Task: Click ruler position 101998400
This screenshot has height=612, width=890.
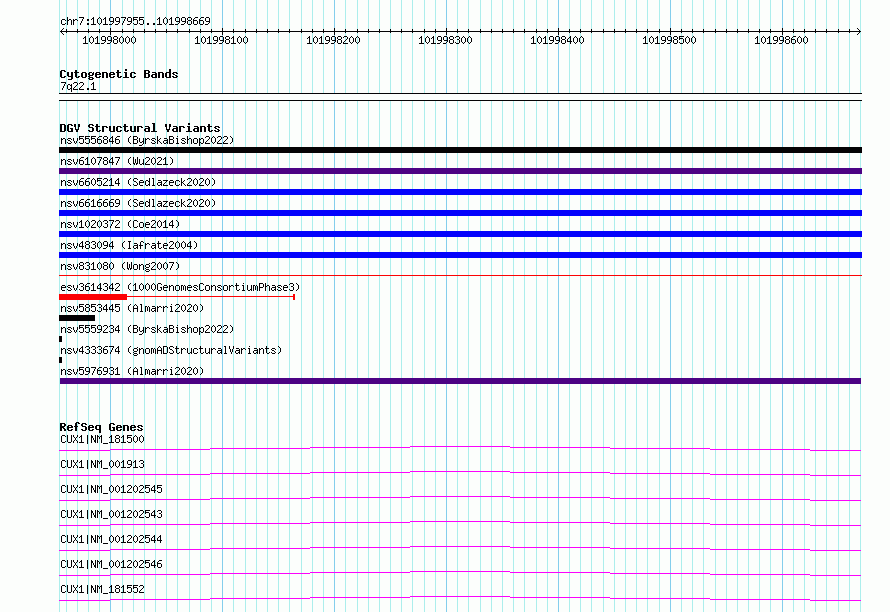Action: tap(557, 40)
